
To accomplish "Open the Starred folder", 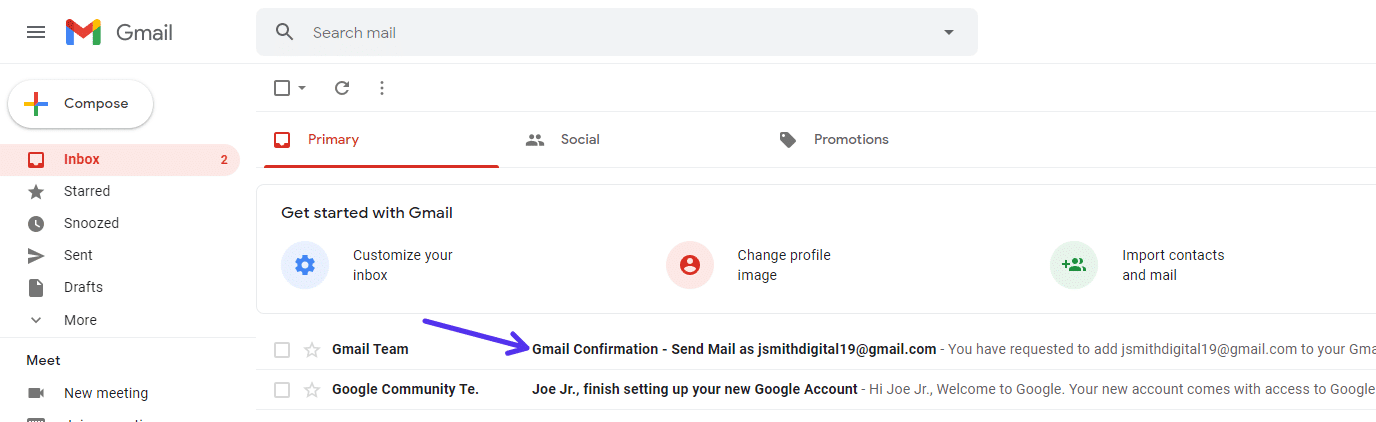I will click(x=87, y=191).
